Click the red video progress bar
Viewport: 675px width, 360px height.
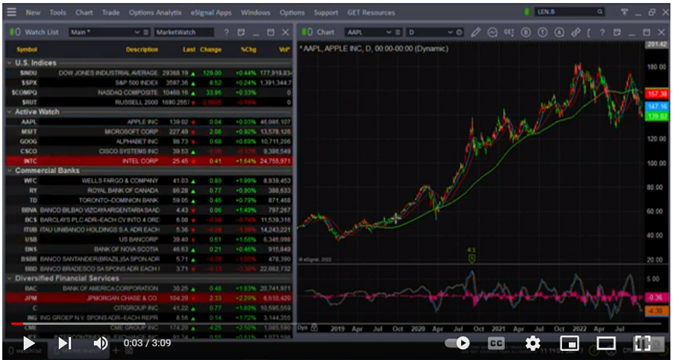pos(17,323)
